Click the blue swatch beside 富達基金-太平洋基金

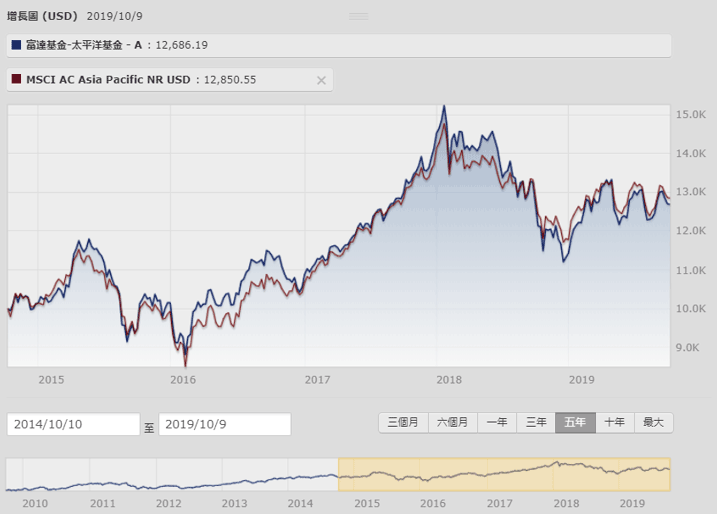pos(15,46)
